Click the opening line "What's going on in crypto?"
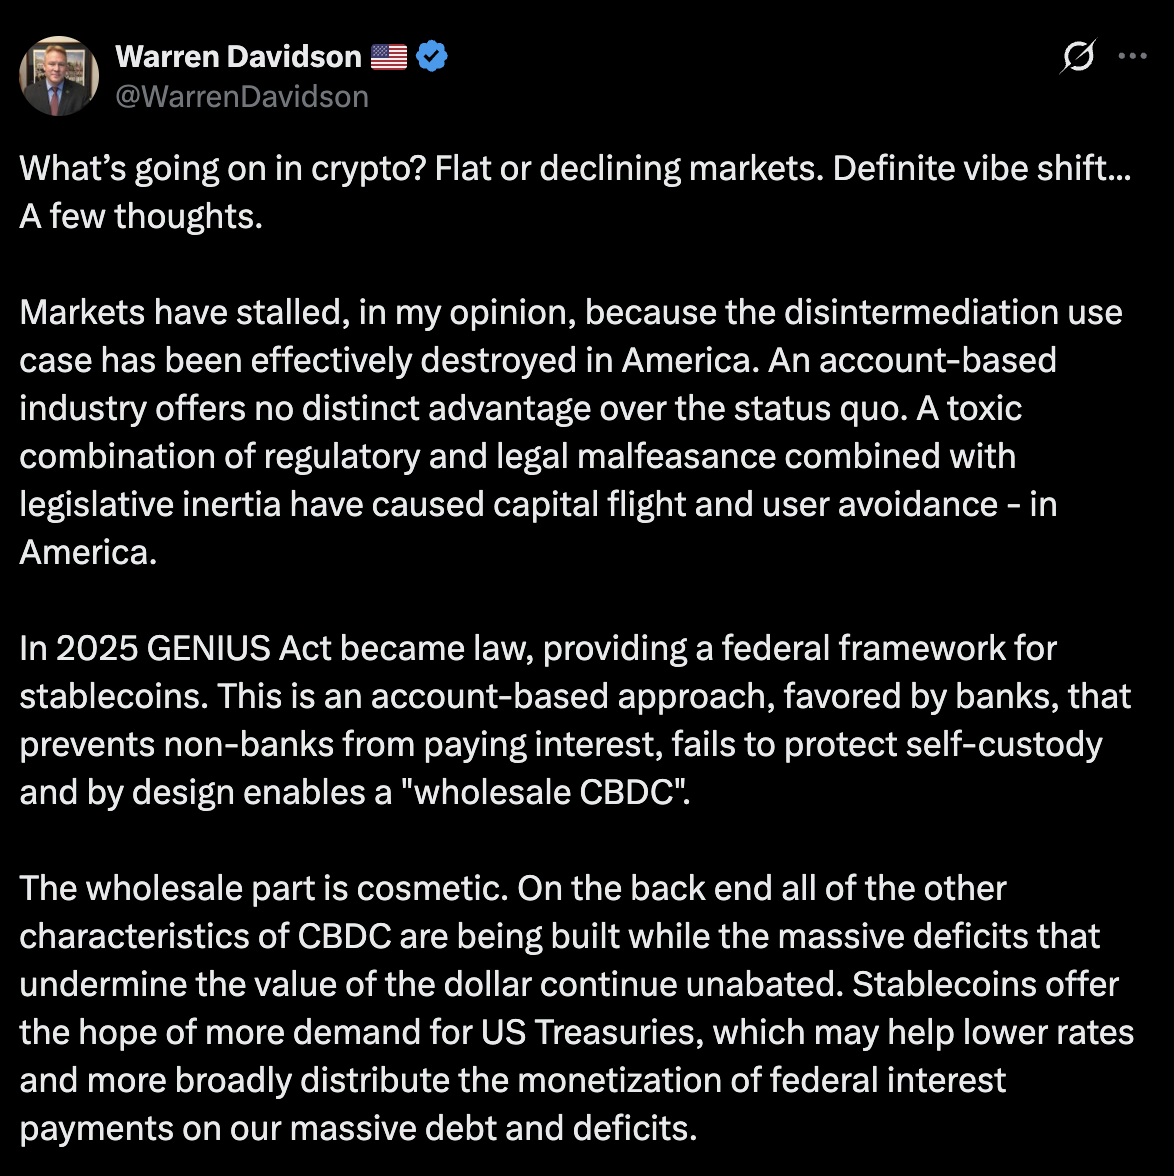Viewport: 1174px width, 1176px height. pyautogui.click(x=223, y=169)
